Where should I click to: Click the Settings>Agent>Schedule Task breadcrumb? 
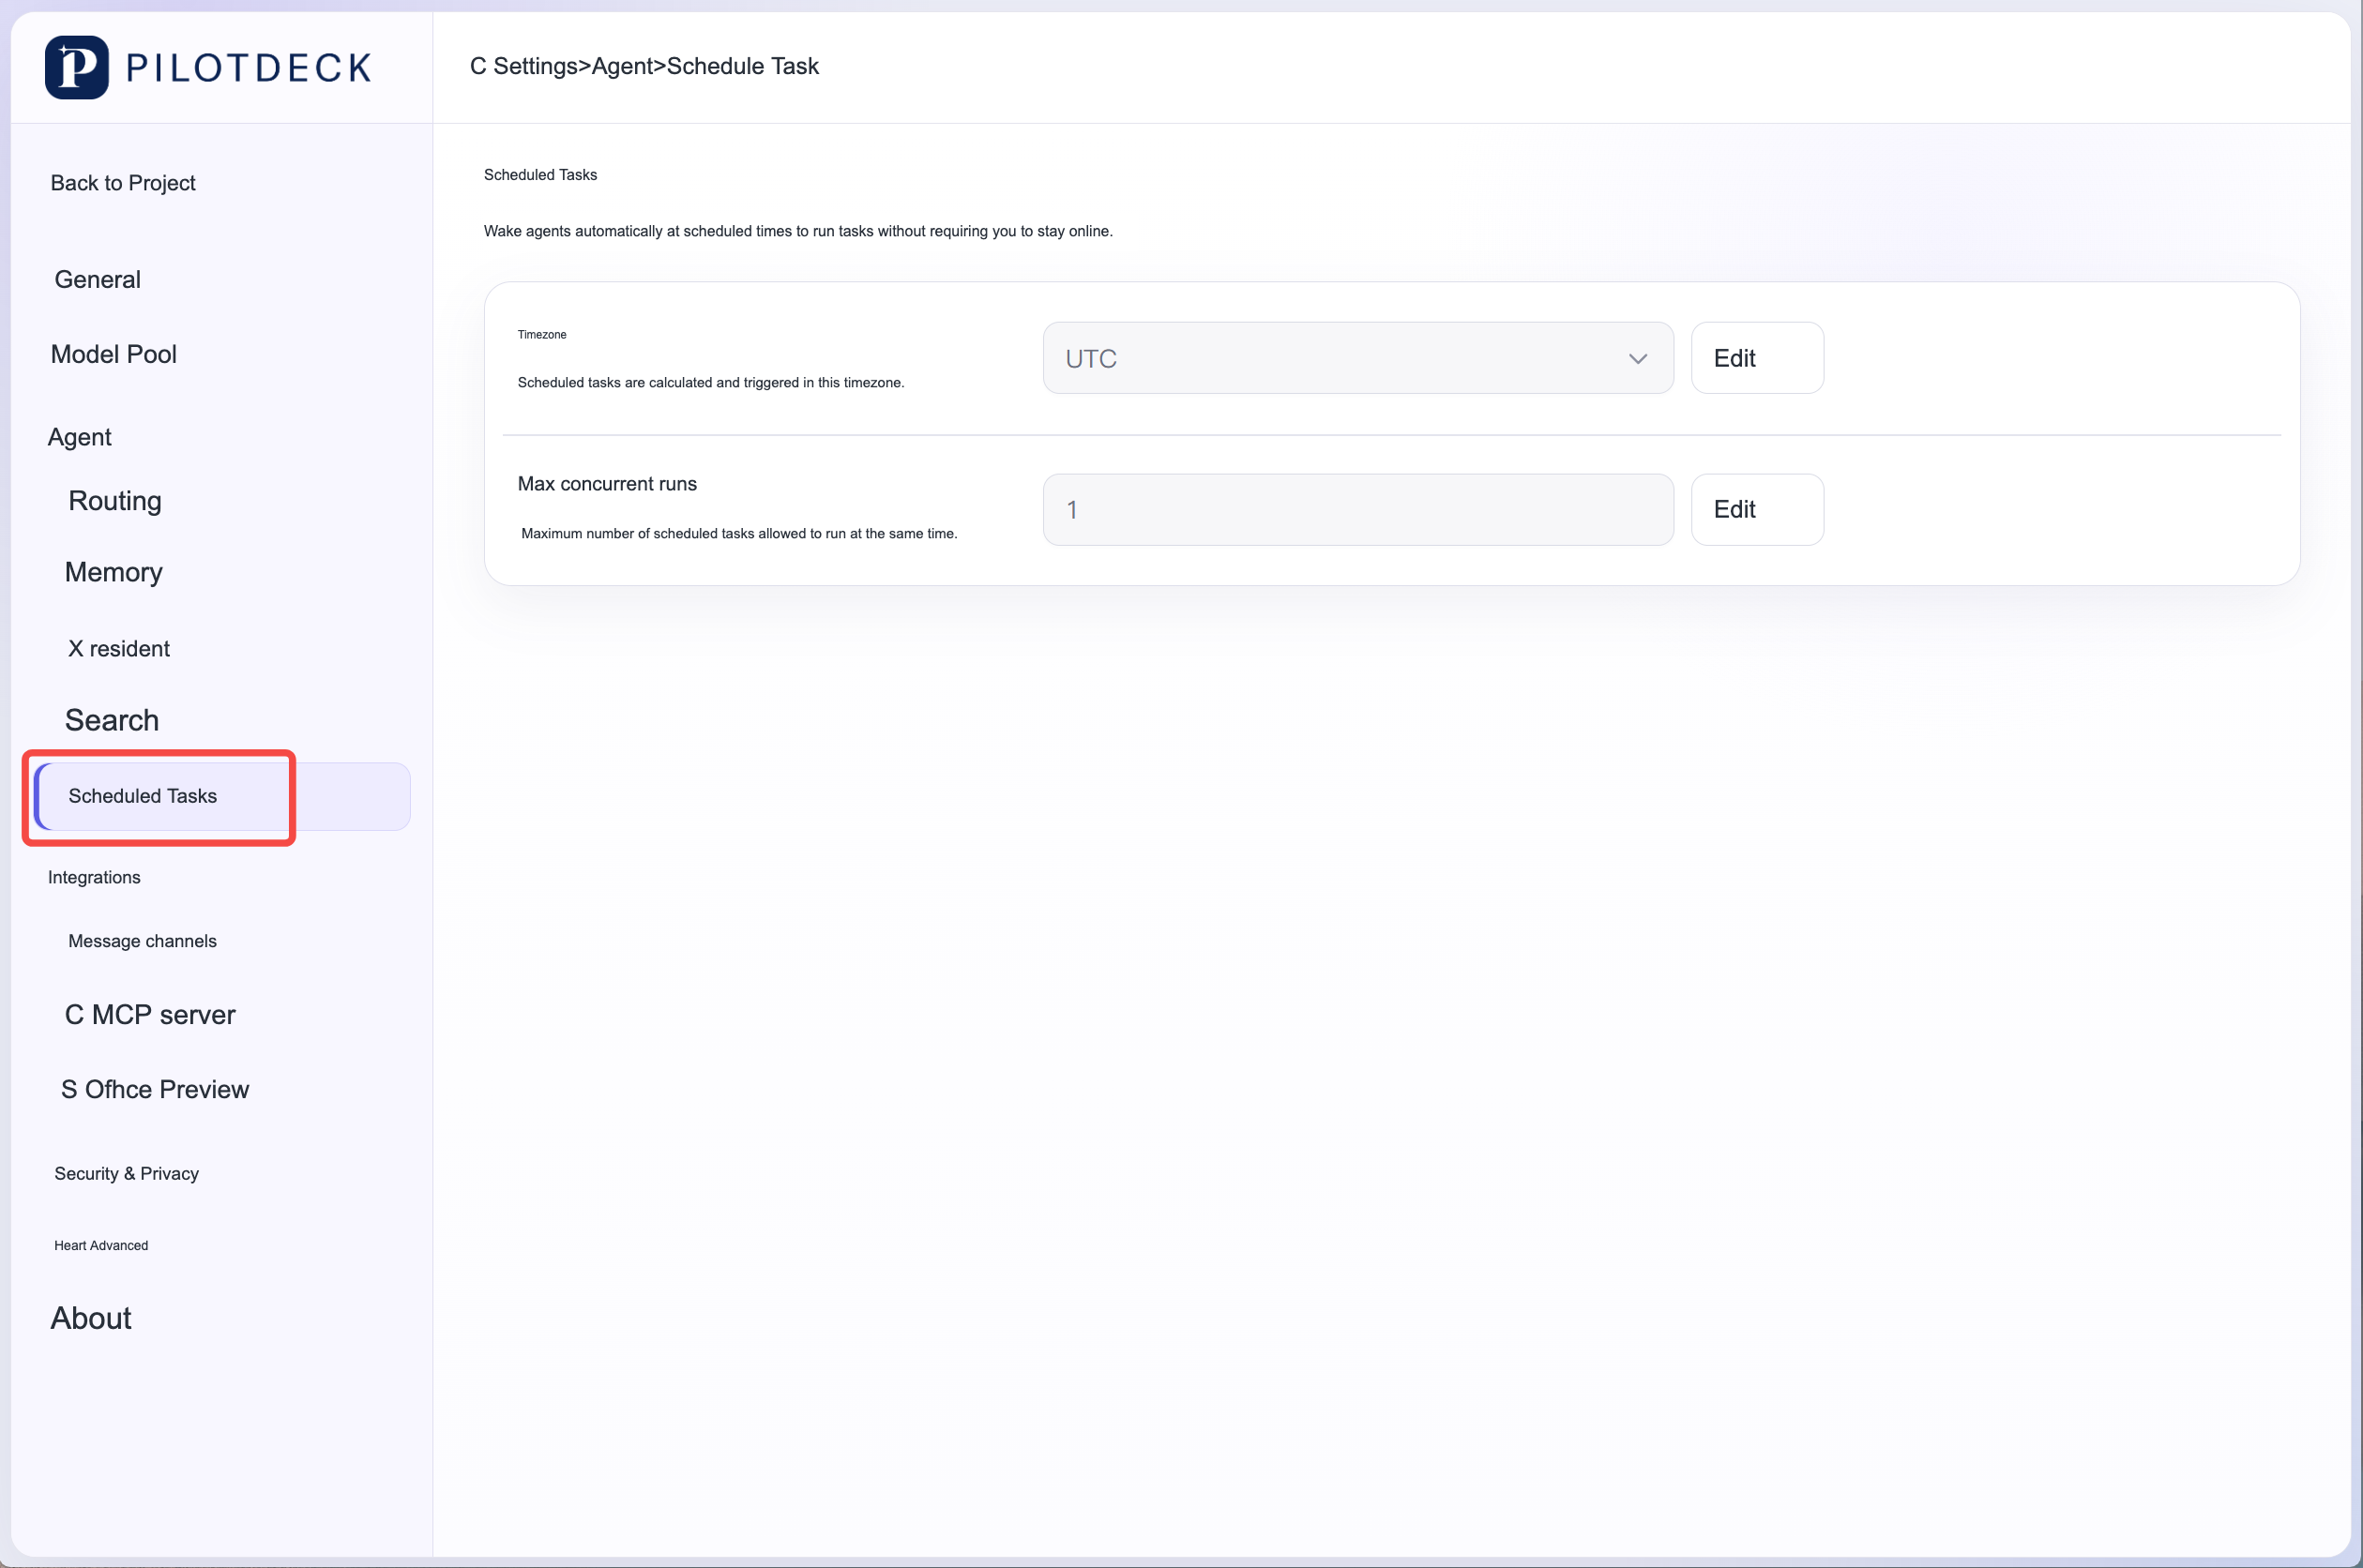pyautogui.click(x=644, y=66)
